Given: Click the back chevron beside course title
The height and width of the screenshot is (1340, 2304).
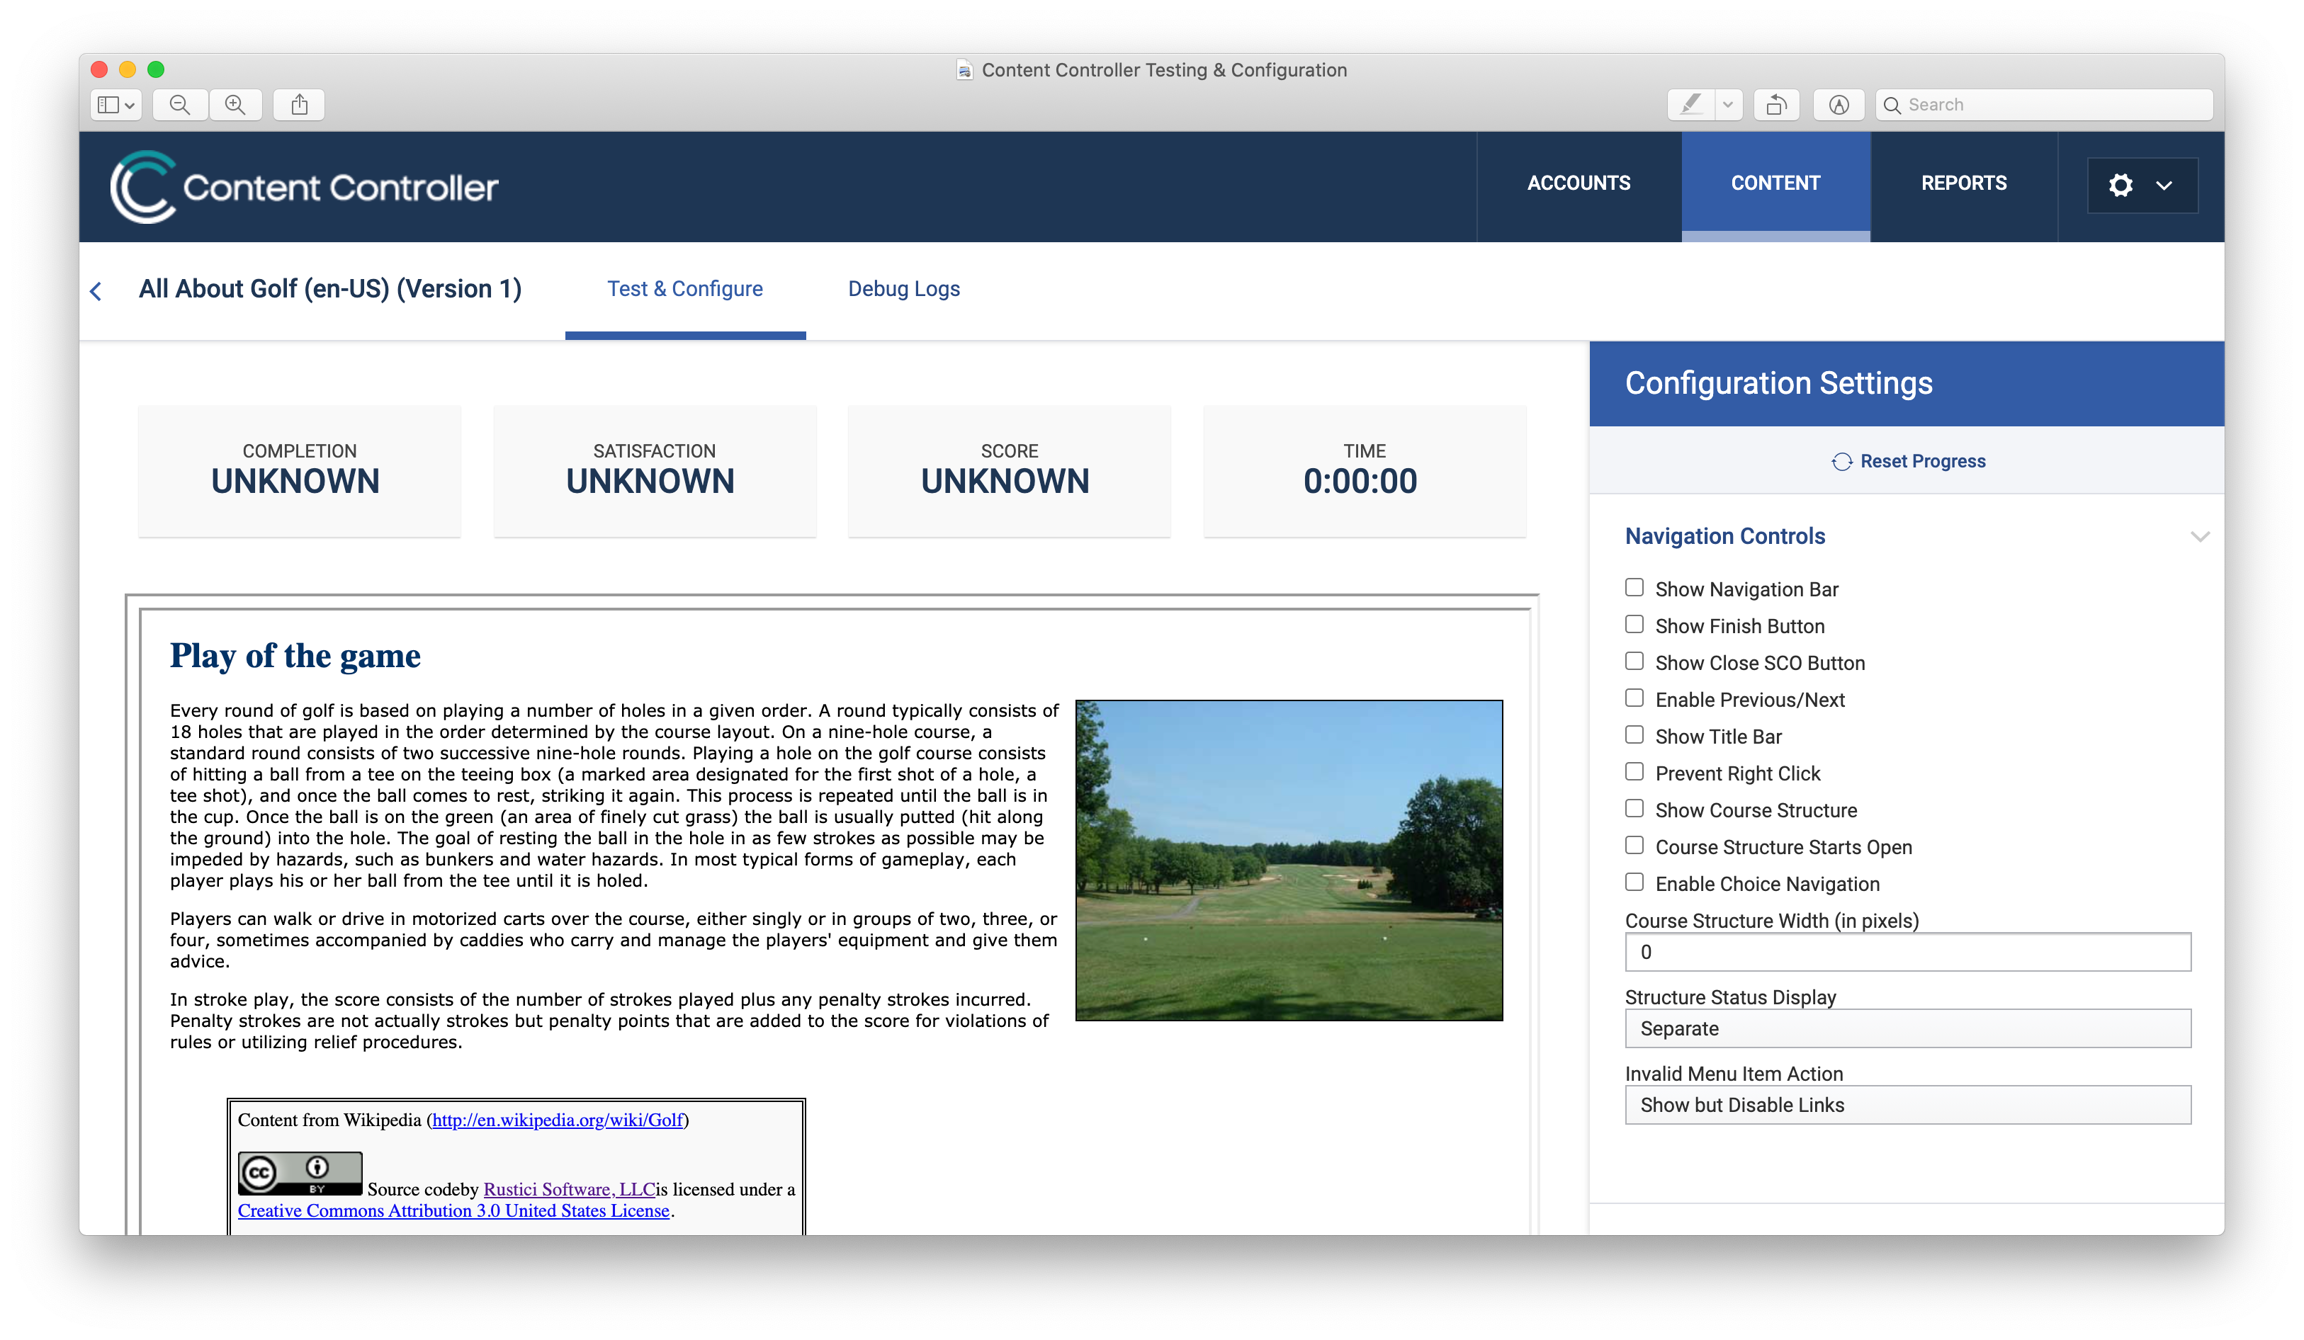Looking at the screenshot, I should (96, 291).
